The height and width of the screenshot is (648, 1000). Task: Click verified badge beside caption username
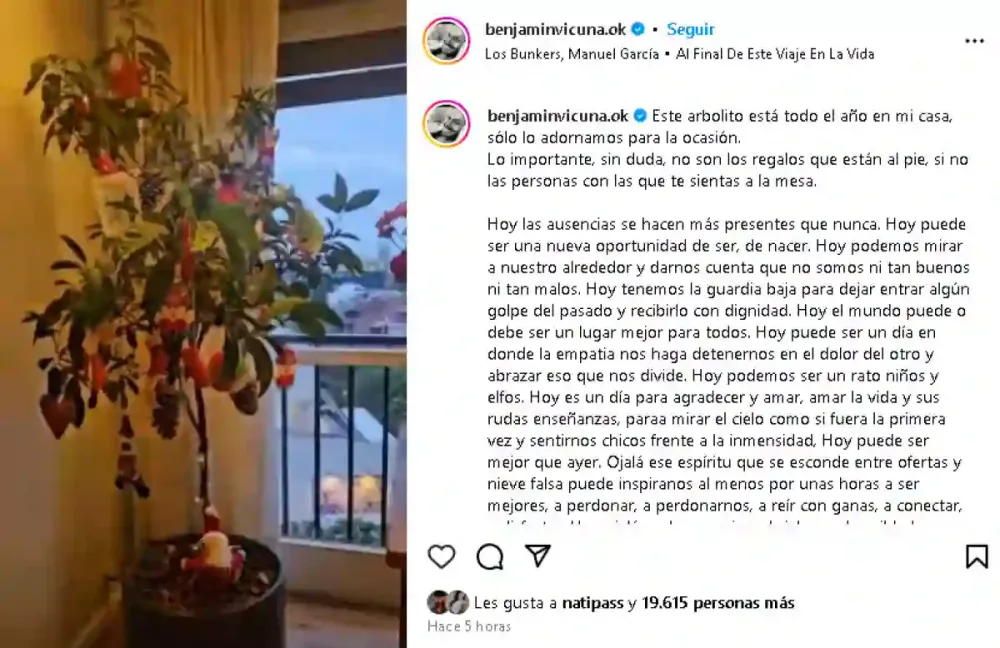tap(640, 116)
